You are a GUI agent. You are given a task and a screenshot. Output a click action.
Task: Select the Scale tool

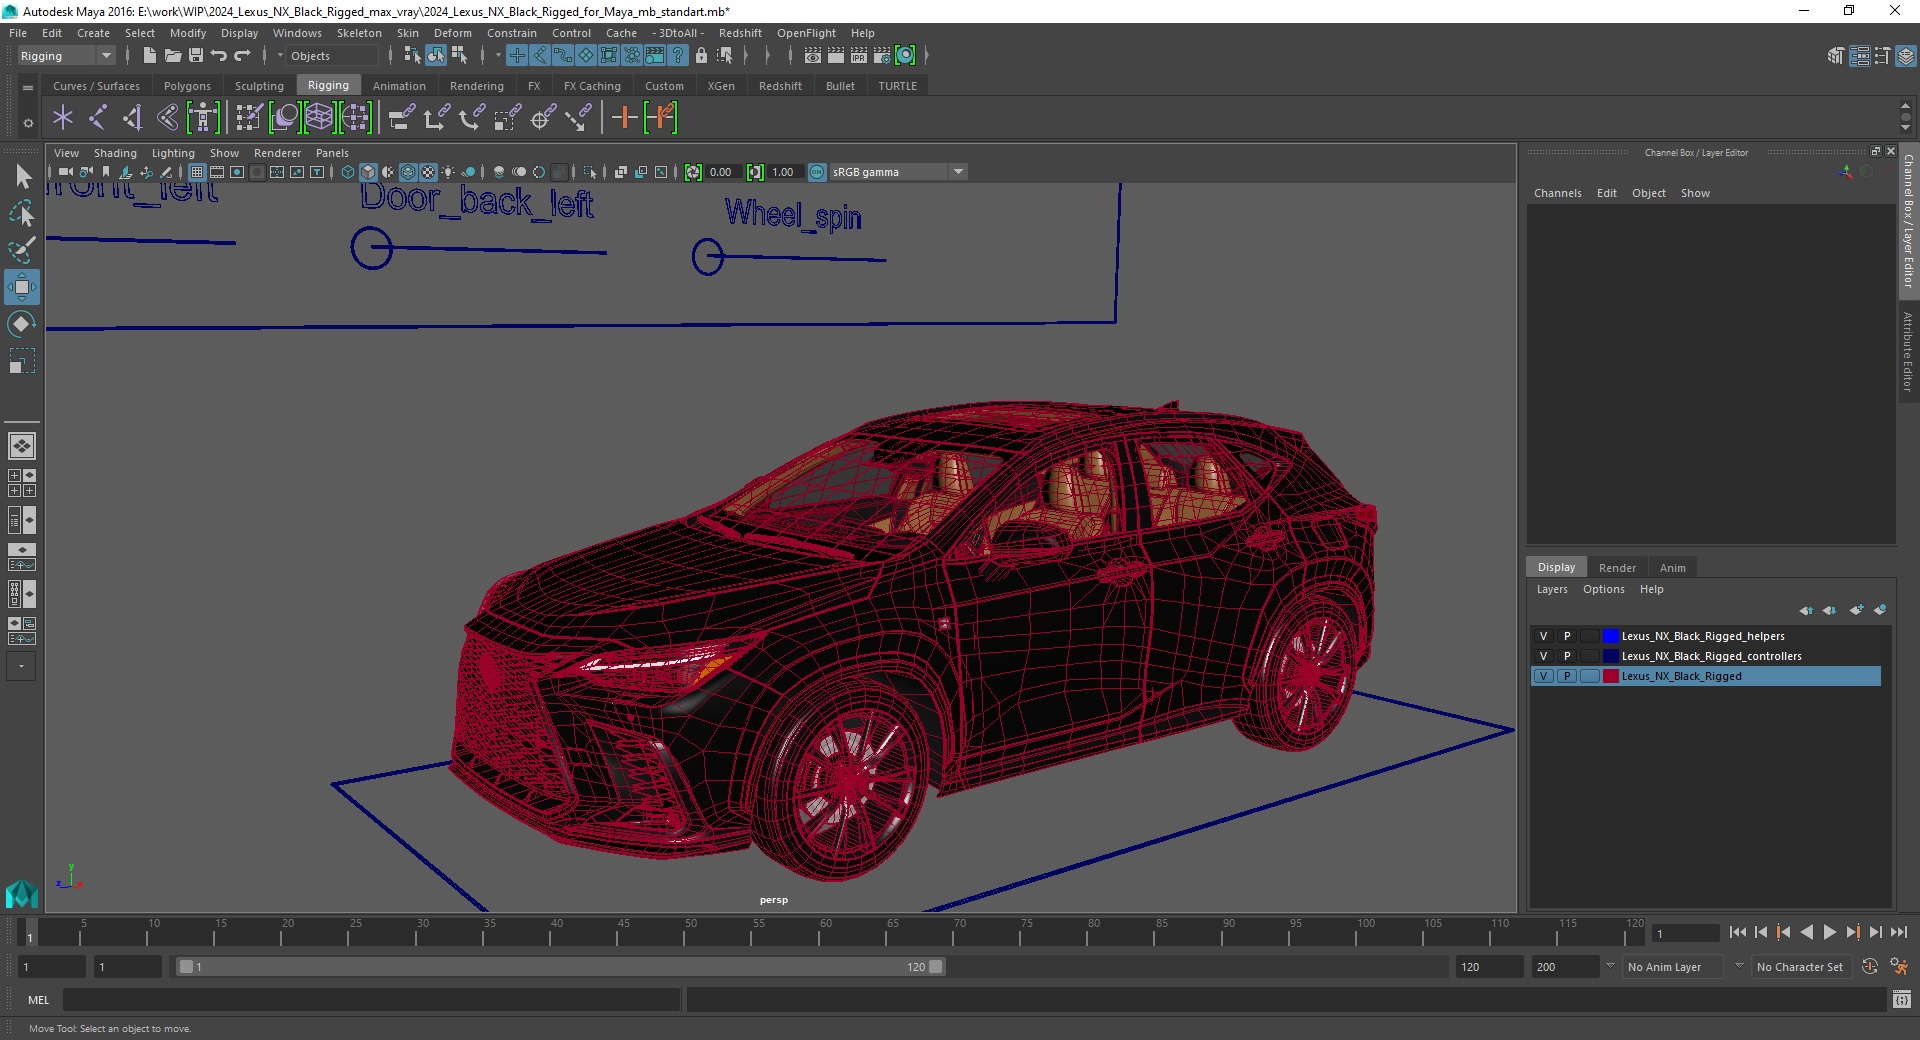(22, 361)
